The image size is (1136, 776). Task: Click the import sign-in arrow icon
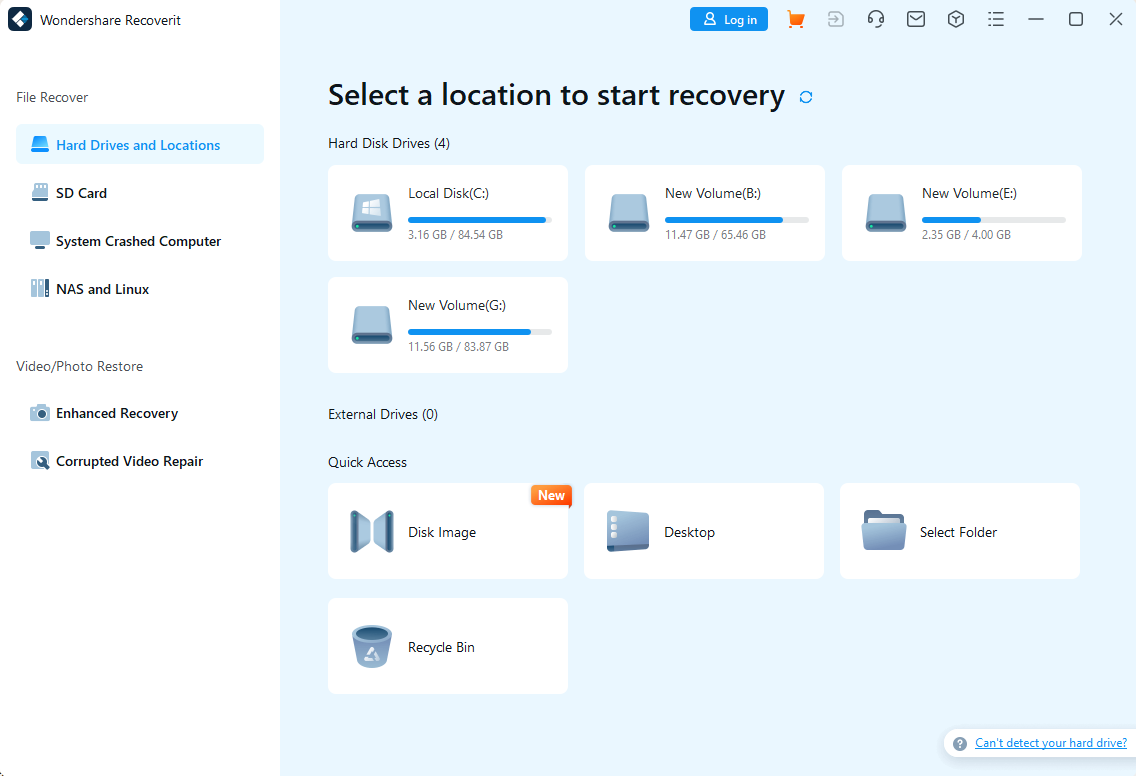(835, 20)
